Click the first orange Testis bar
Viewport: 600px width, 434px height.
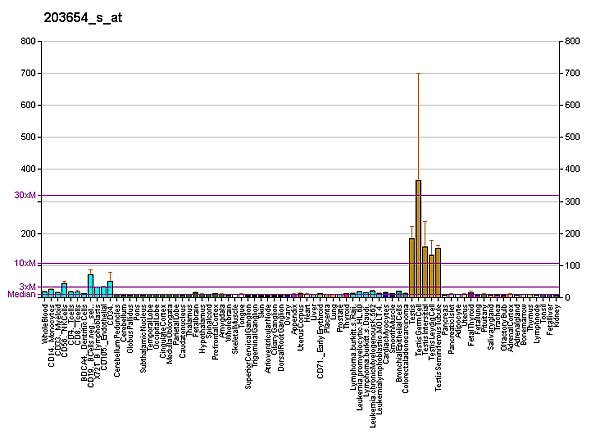click(411, 267)
